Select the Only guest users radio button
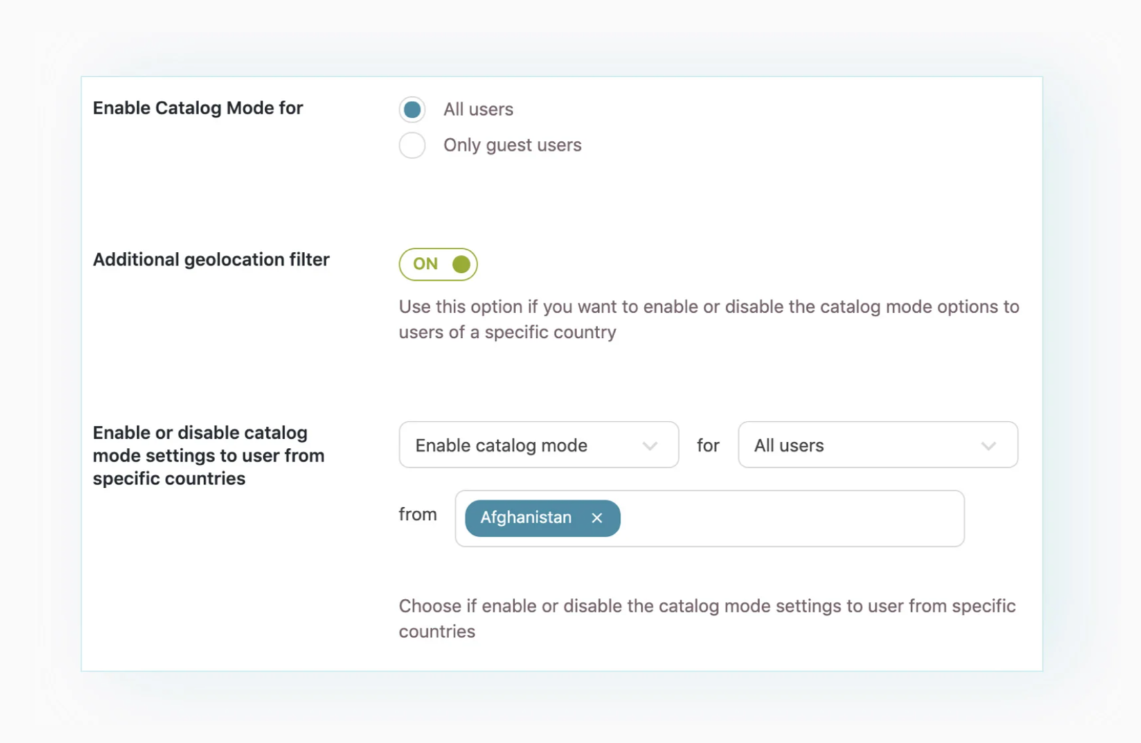Screen dimensions: 1141x743 click(x=412, y=145)
